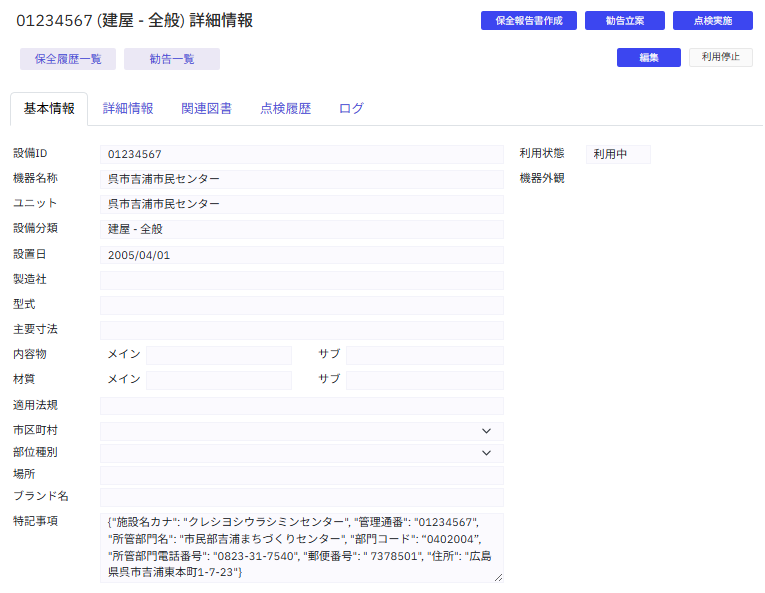Click the empty 型式 field
The height and width of the screenshot is (593, 765).
click(x=302, y=305)
